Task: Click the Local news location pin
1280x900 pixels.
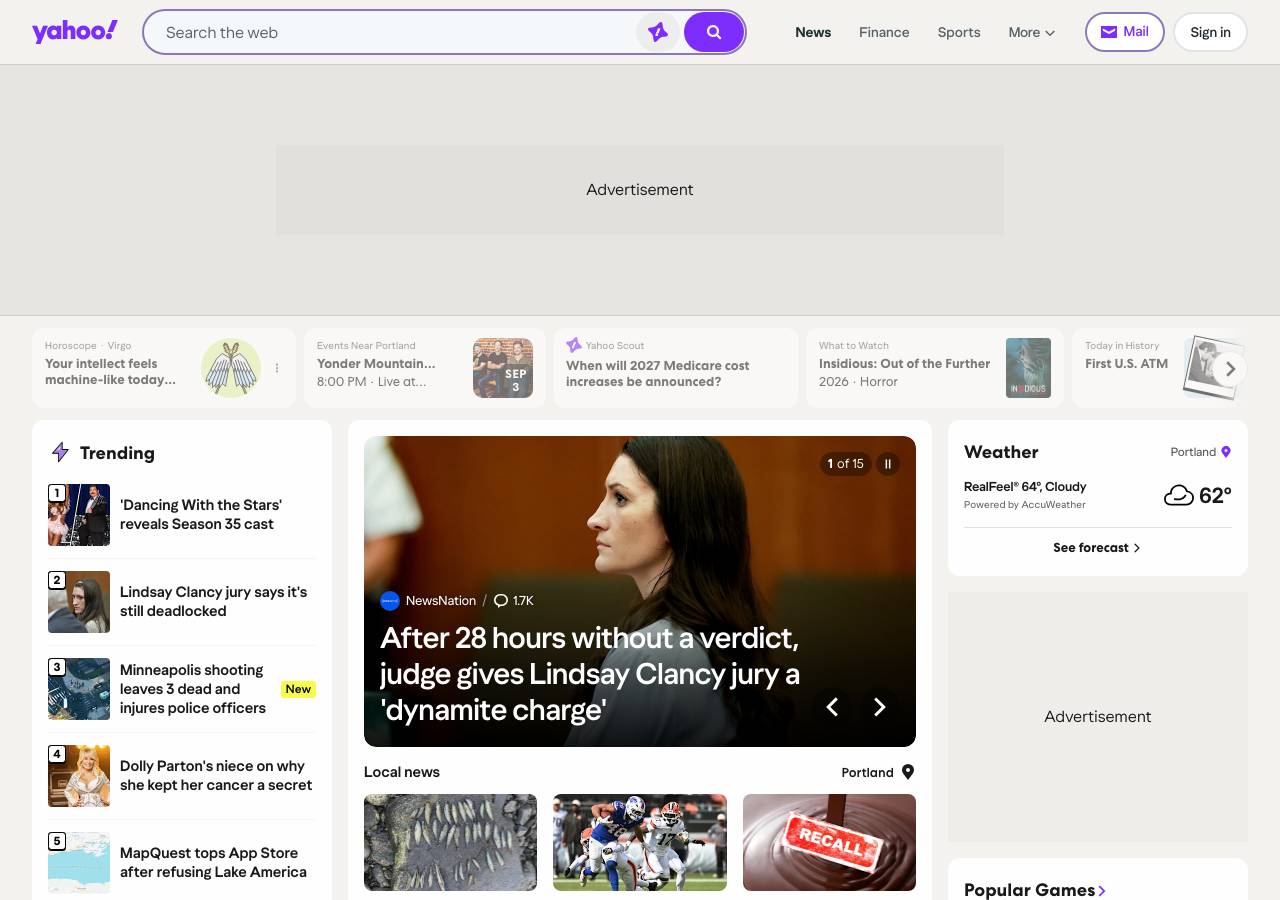Action: click(908, 772)
